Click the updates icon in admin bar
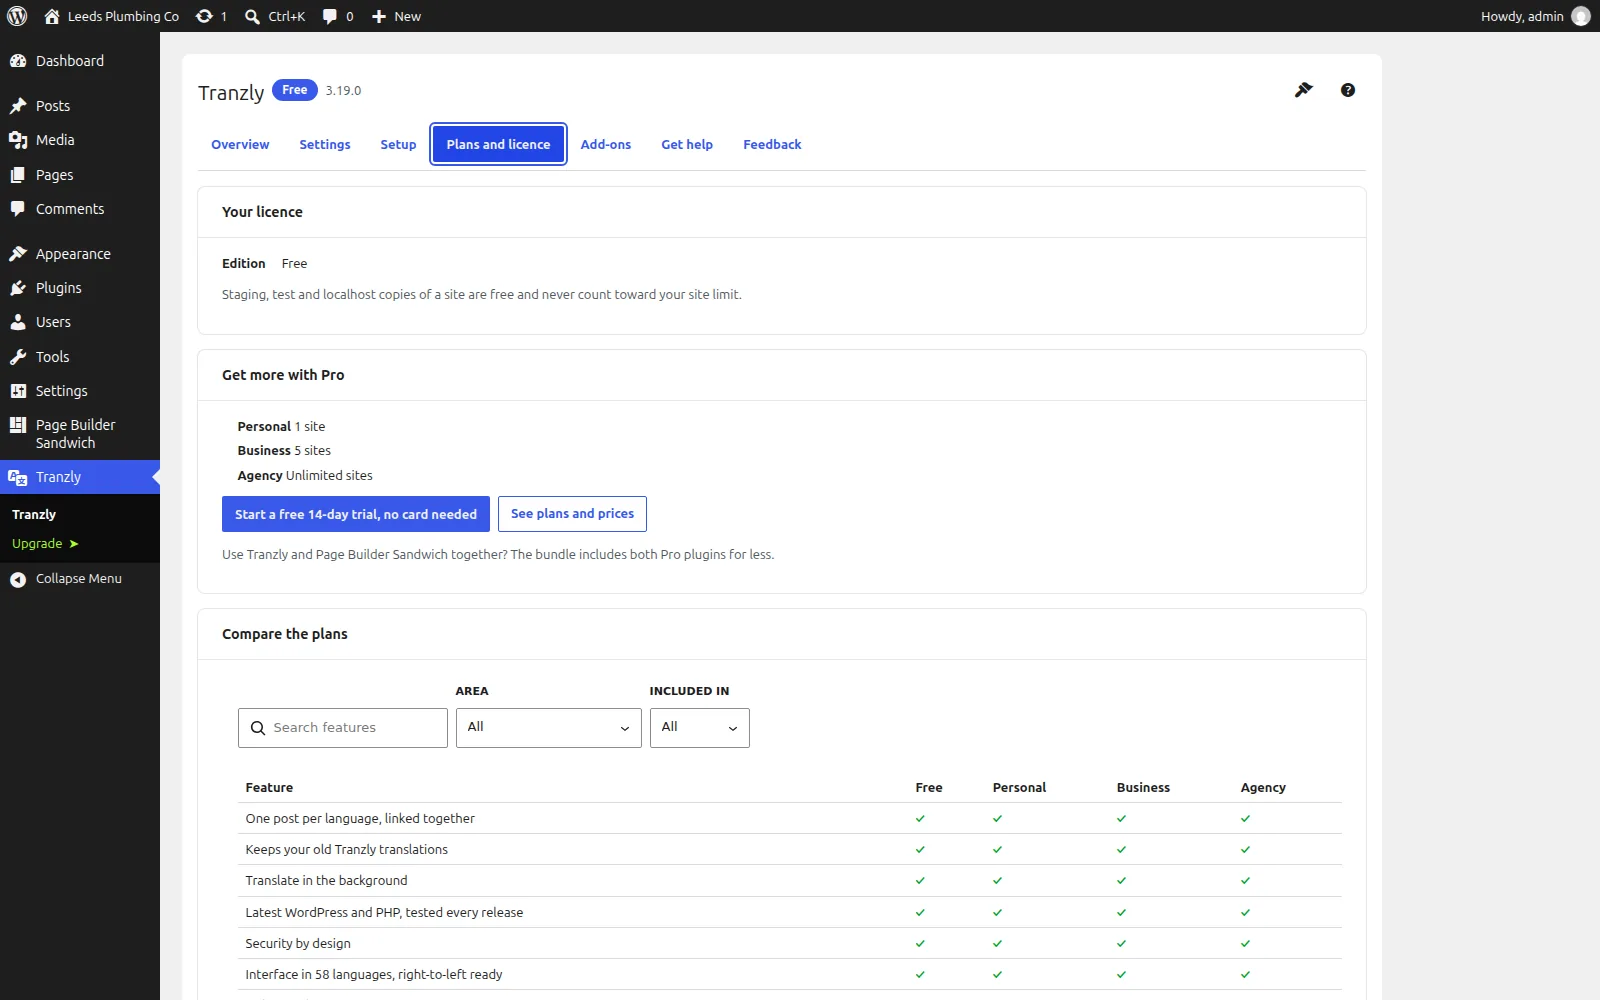The height and width of the screenshot is (1000, 1600). click(x=211, y=16)
